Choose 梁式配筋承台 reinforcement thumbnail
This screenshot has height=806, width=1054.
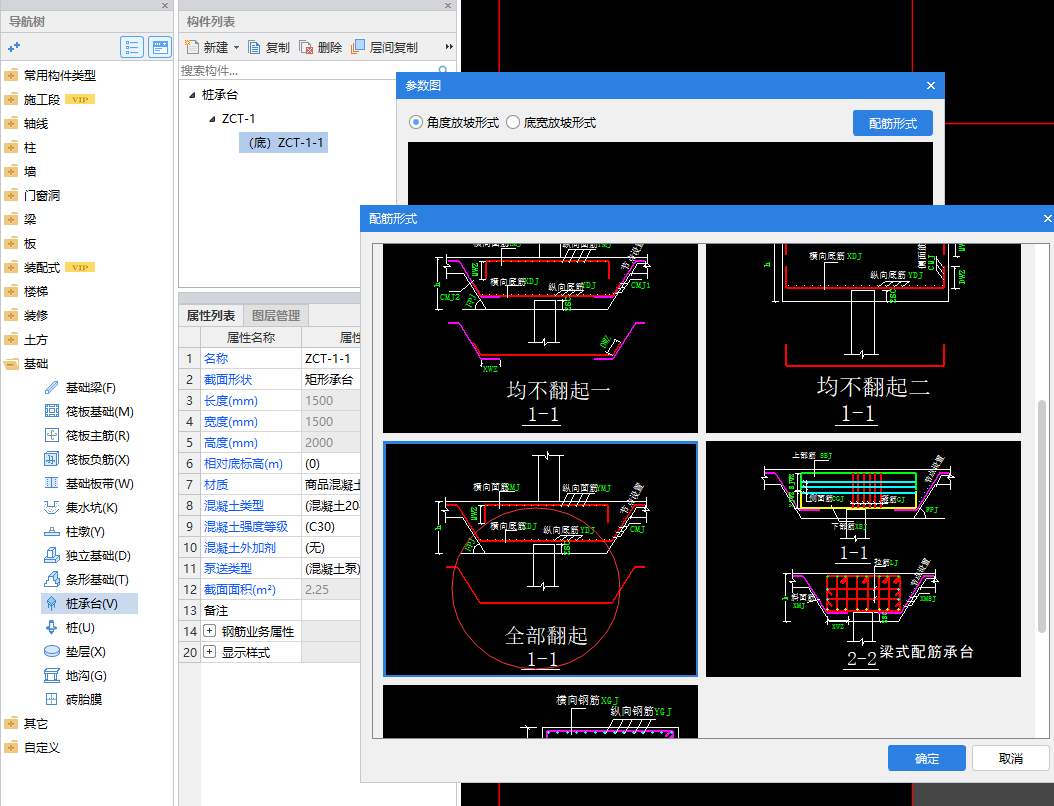(x=863, y=559)
